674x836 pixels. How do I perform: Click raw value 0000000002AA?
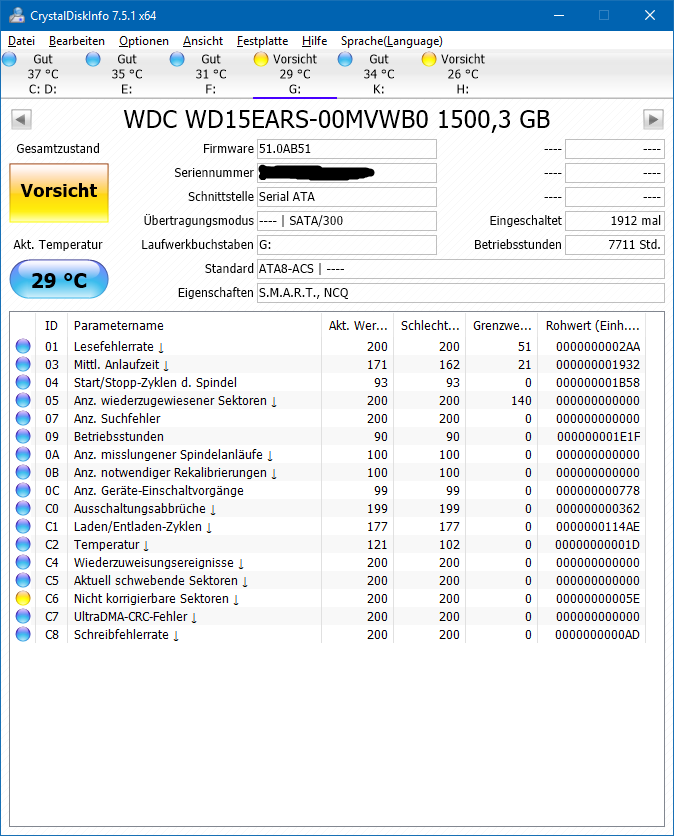coord(598,347)
